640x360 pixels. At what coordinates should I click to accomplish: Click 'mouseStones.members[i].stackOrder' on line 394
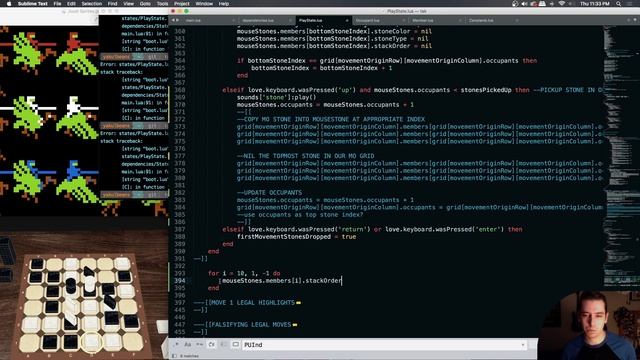(x=282, y=280)
